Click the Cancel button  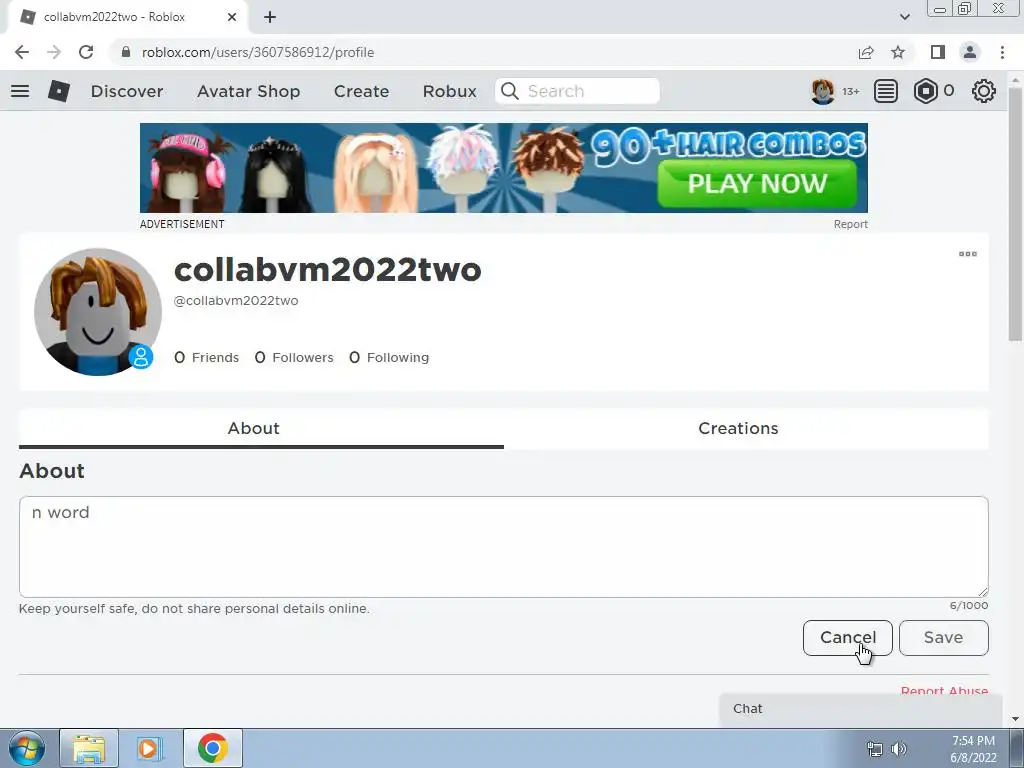[848, 637]
